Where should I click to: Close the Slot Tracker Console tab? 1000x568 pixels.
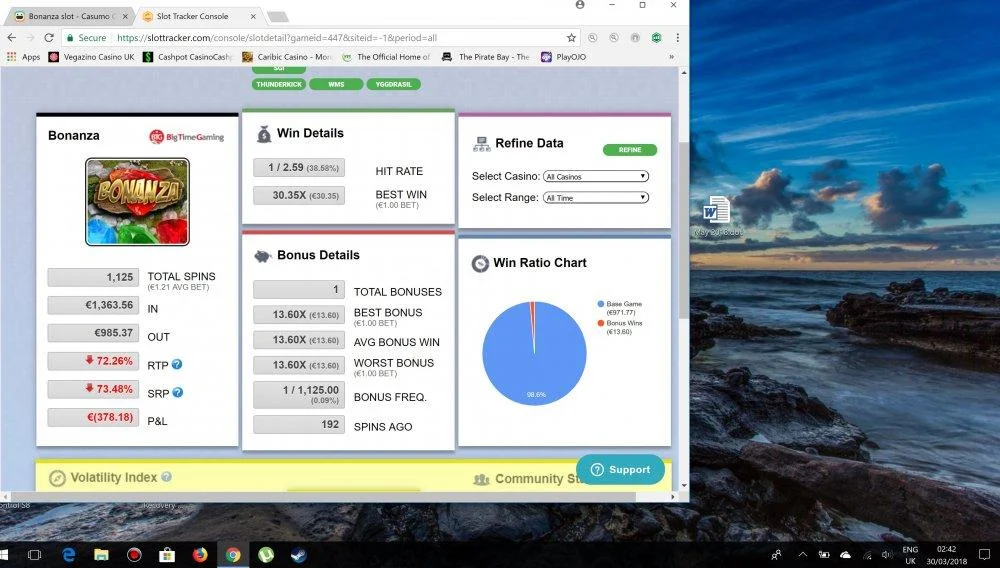pos(253,17)
